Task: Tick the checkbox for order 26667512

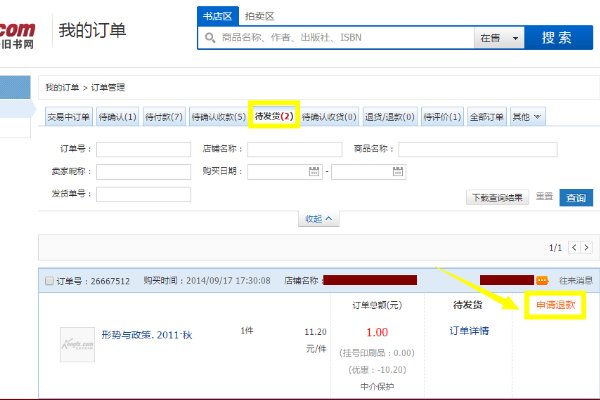Action: pos(49,281)
